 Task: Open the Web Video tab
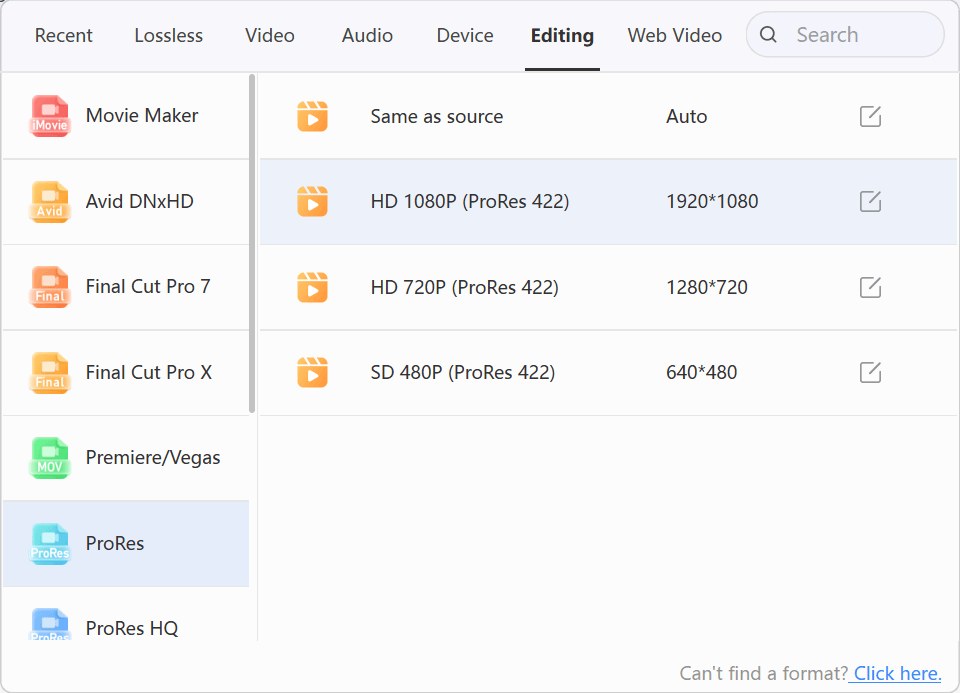[675, 36]
